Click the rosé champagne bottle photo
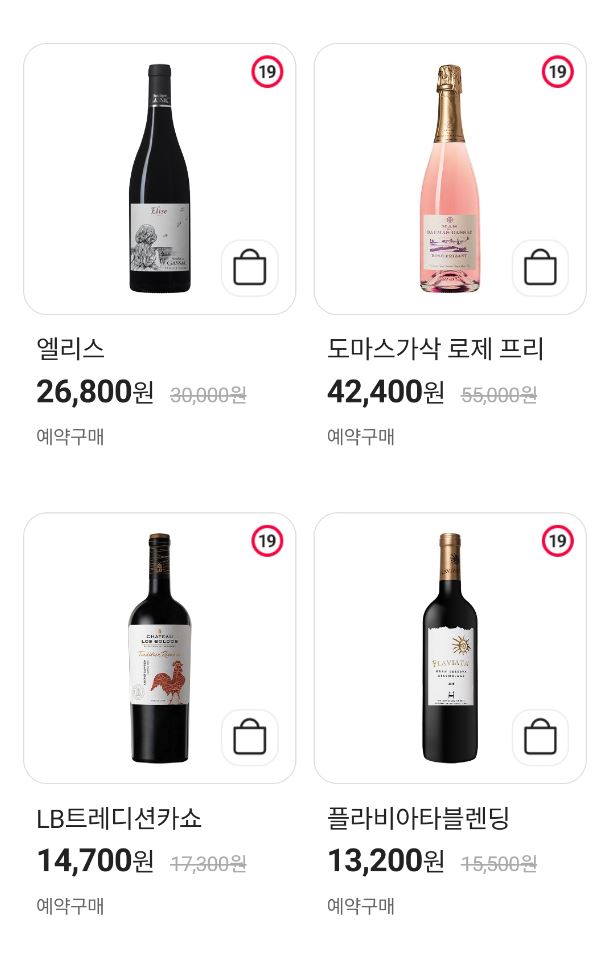This screenshot has height=953, width=612. (x=448, y=180)
